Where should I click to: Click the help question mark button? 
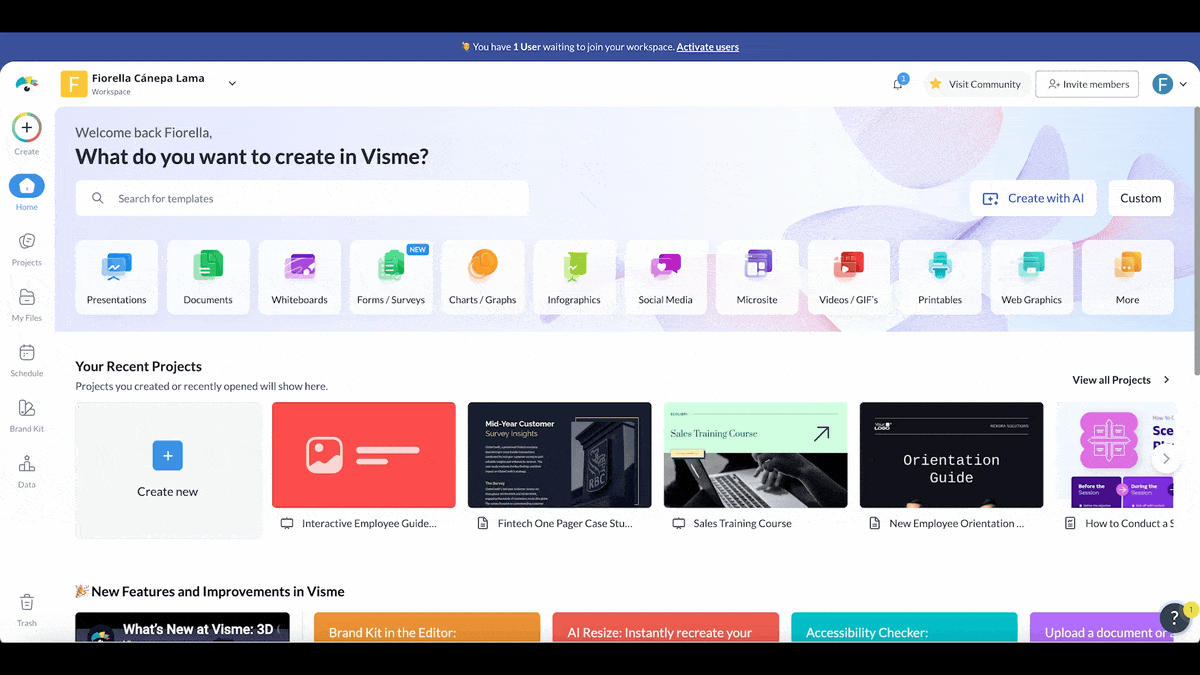(1175, 617)
